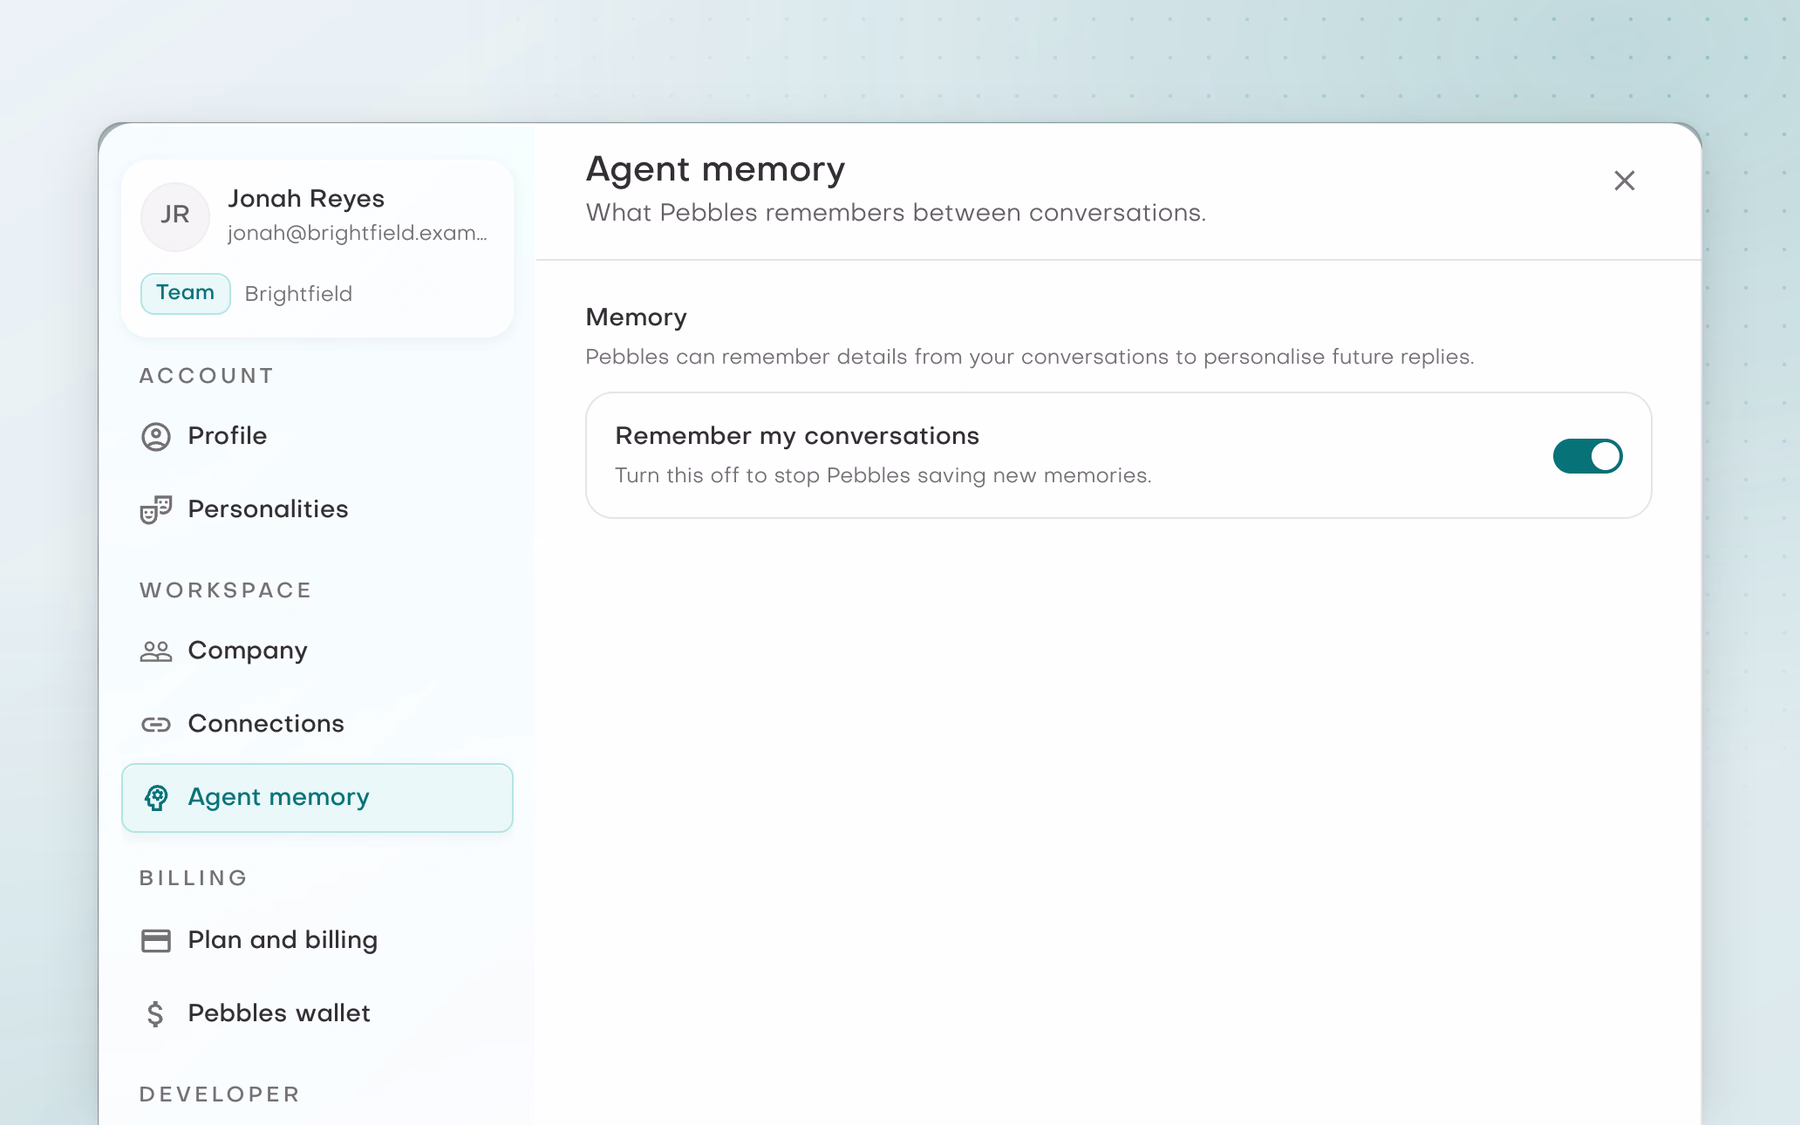Click the Agent memory page title
This screenshot has width=1800, height=1125.
pyautogui.click(x=715, y=170)
